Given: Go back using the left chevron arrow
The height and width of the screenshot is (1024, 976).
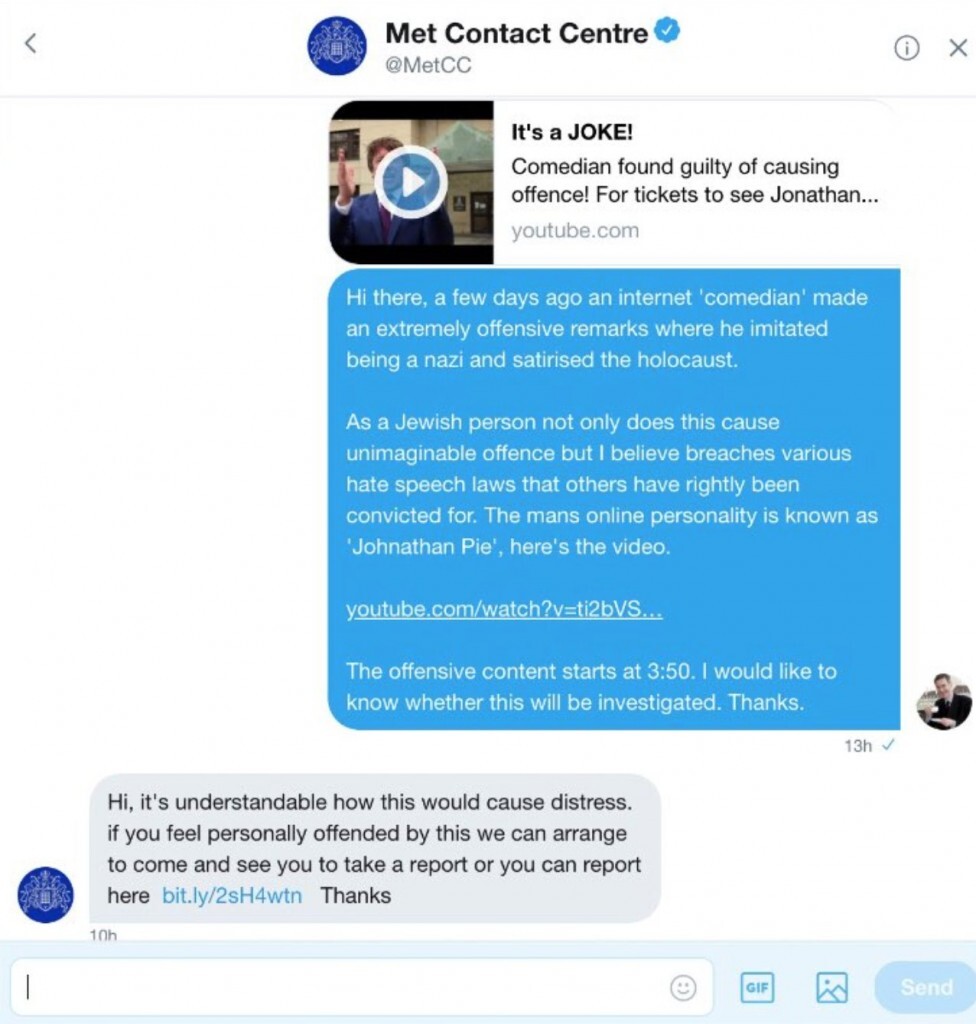Looking at the screenshot, I should point(30,44).
